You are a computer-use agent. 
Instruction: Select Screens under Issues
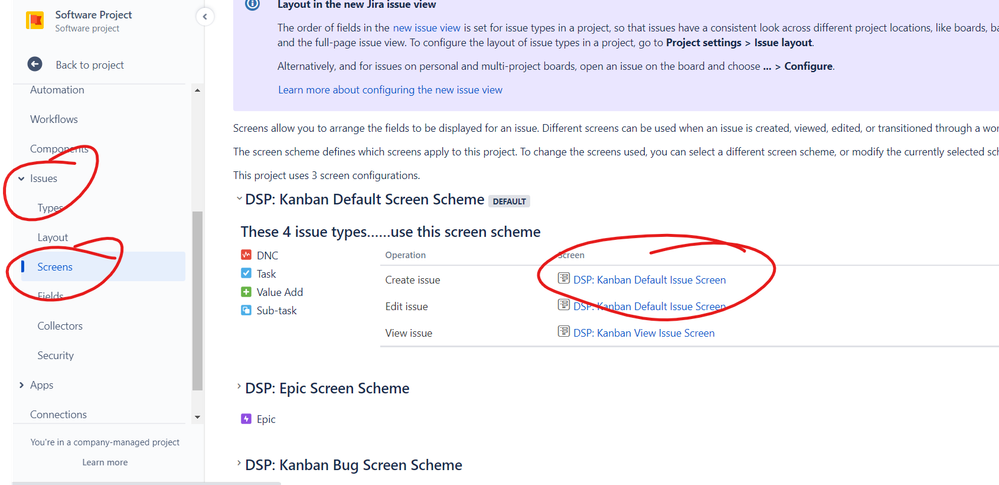click(103, 266)
